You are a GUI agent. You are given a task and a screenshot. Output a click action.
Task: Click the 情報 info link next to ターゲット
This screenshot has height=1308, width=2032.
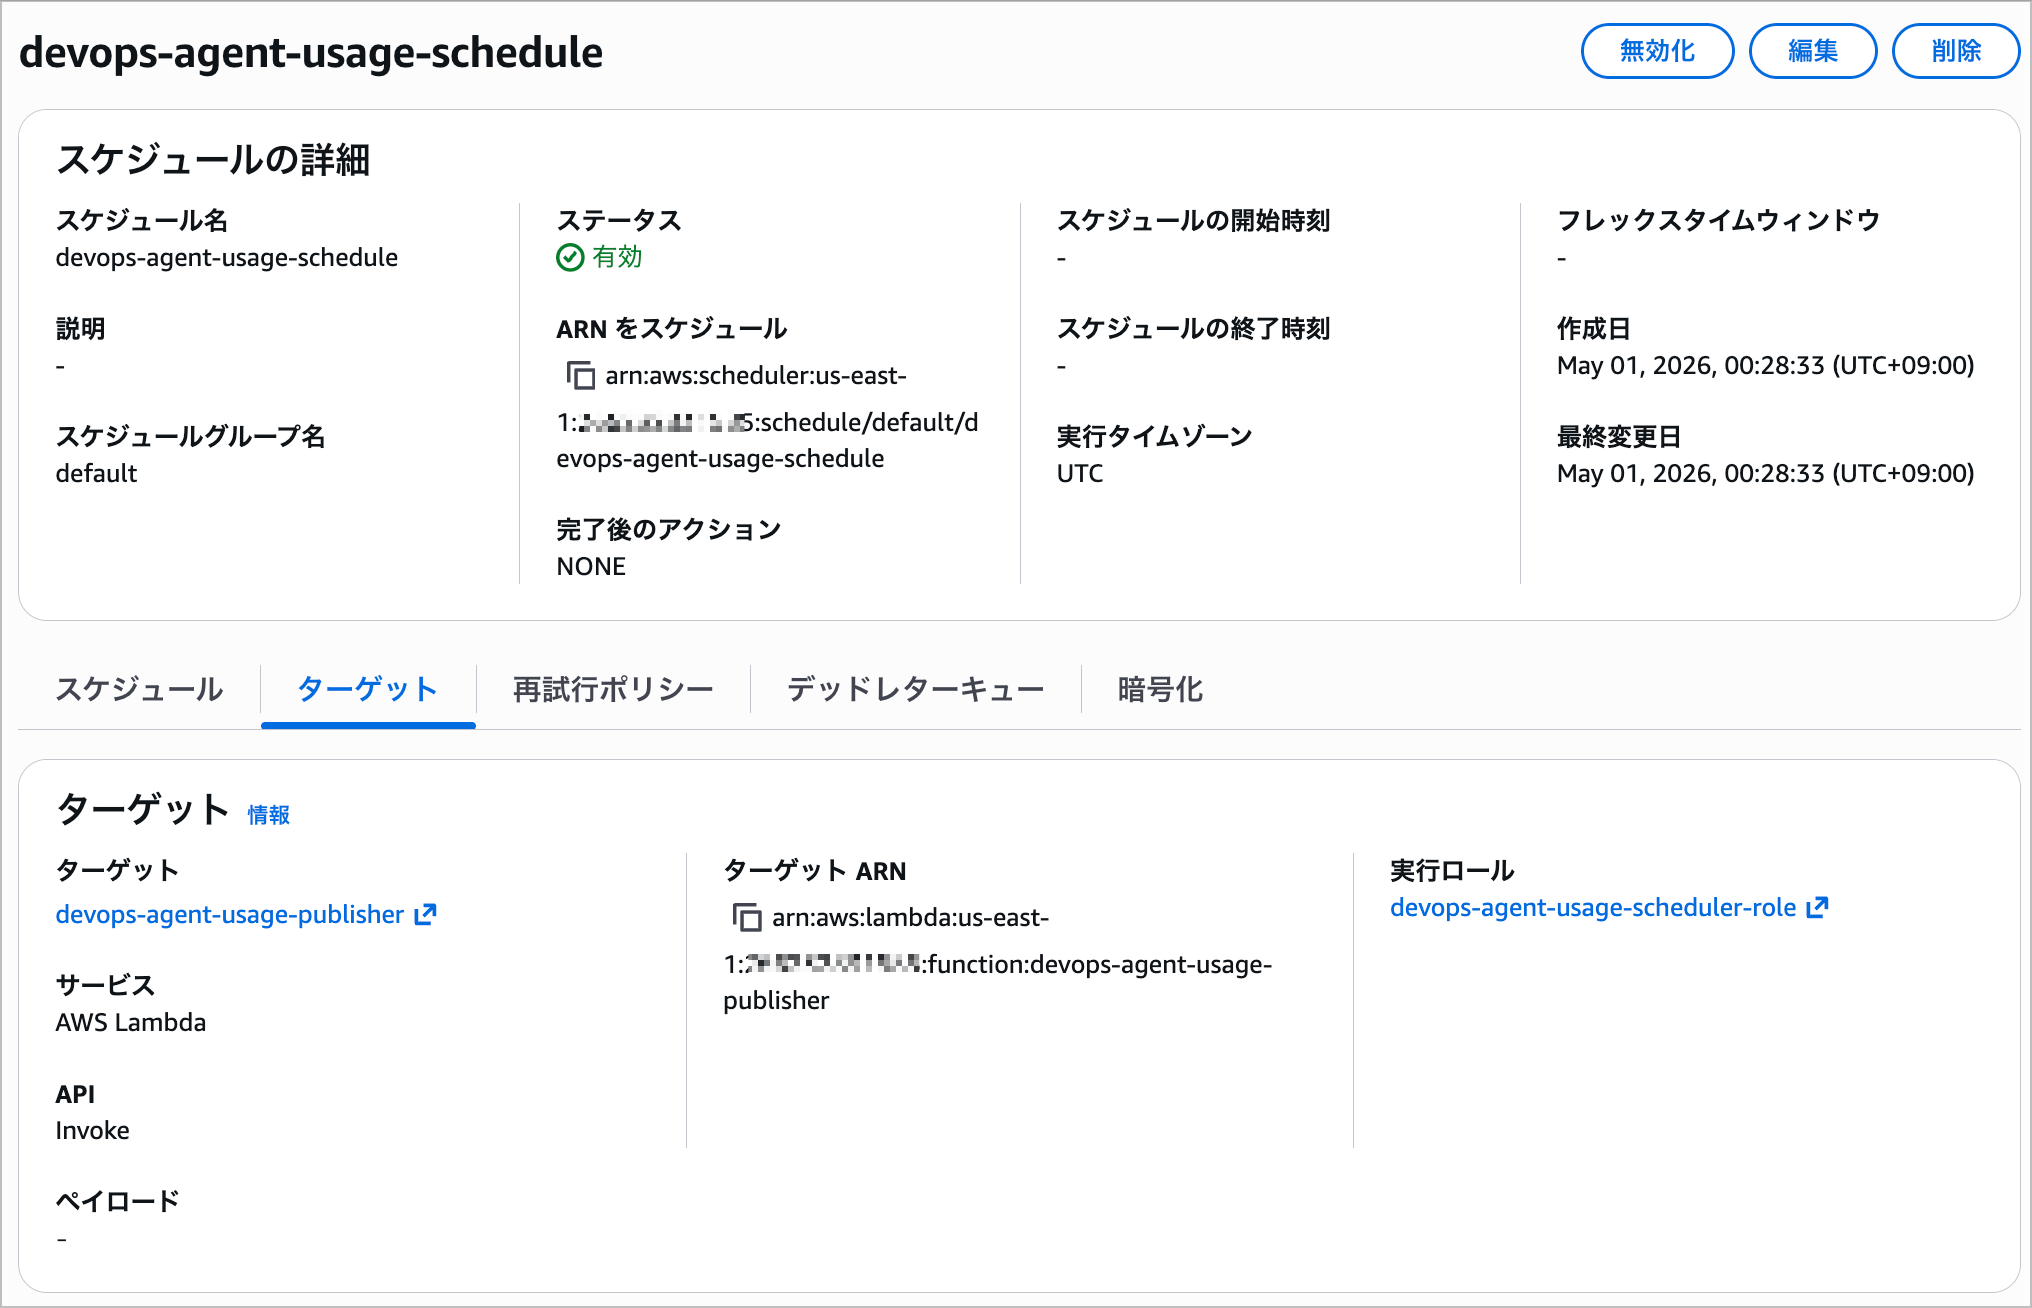(269, 815)
